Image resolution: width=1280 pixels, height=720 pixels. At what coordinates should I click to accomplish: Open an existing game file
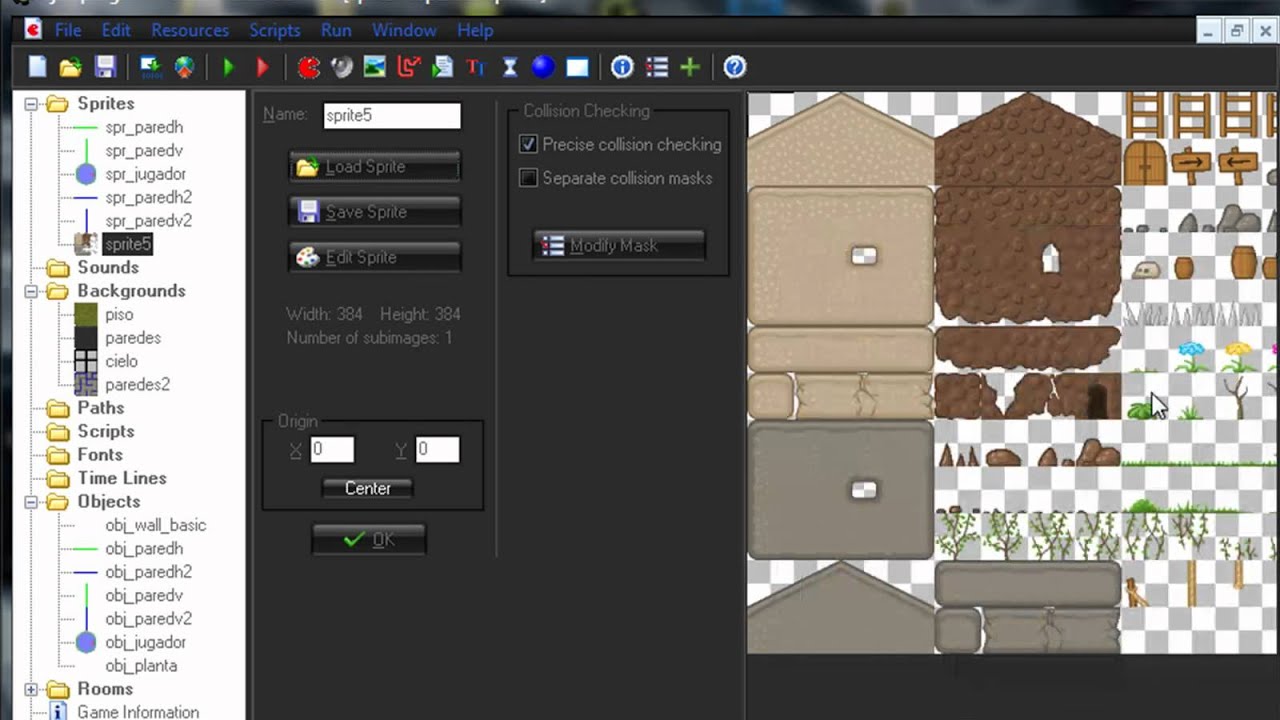click(x=70, y=67)
